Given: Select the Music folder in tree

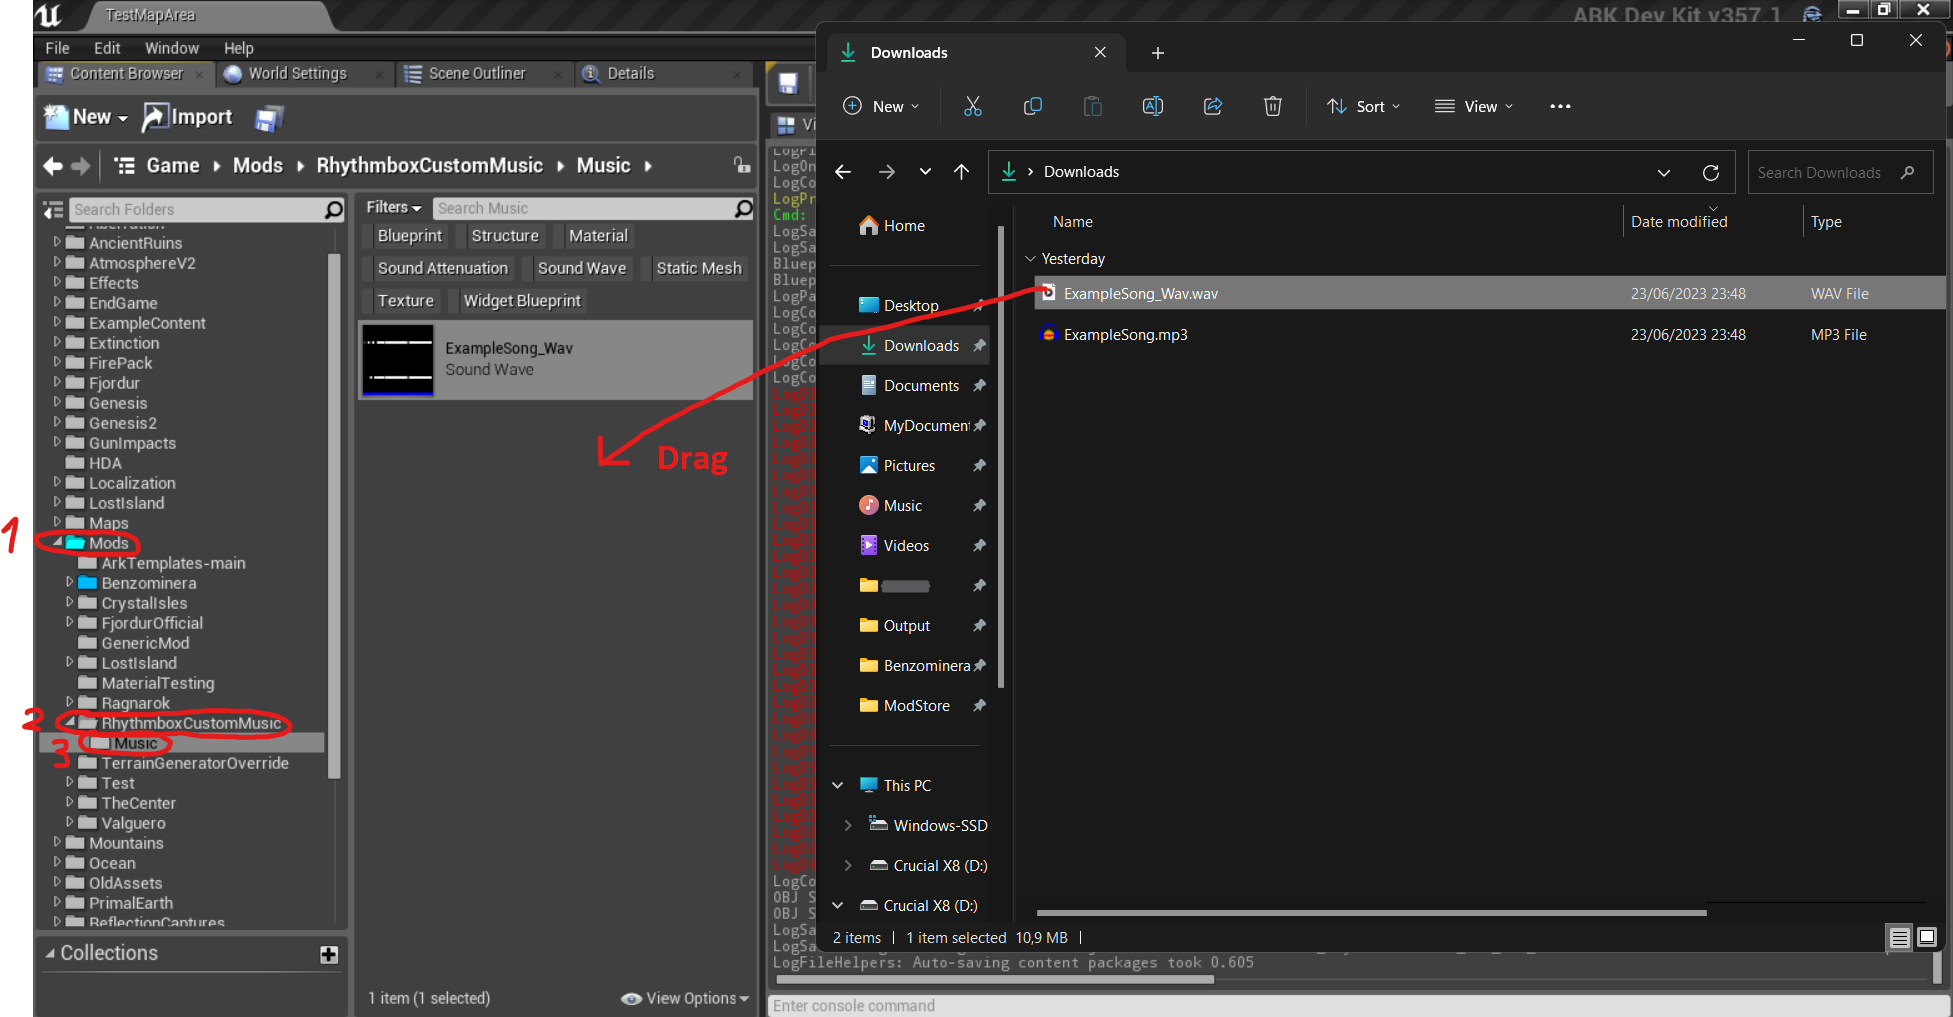Looking at the screenshot, I should click(x=135, y=743).
